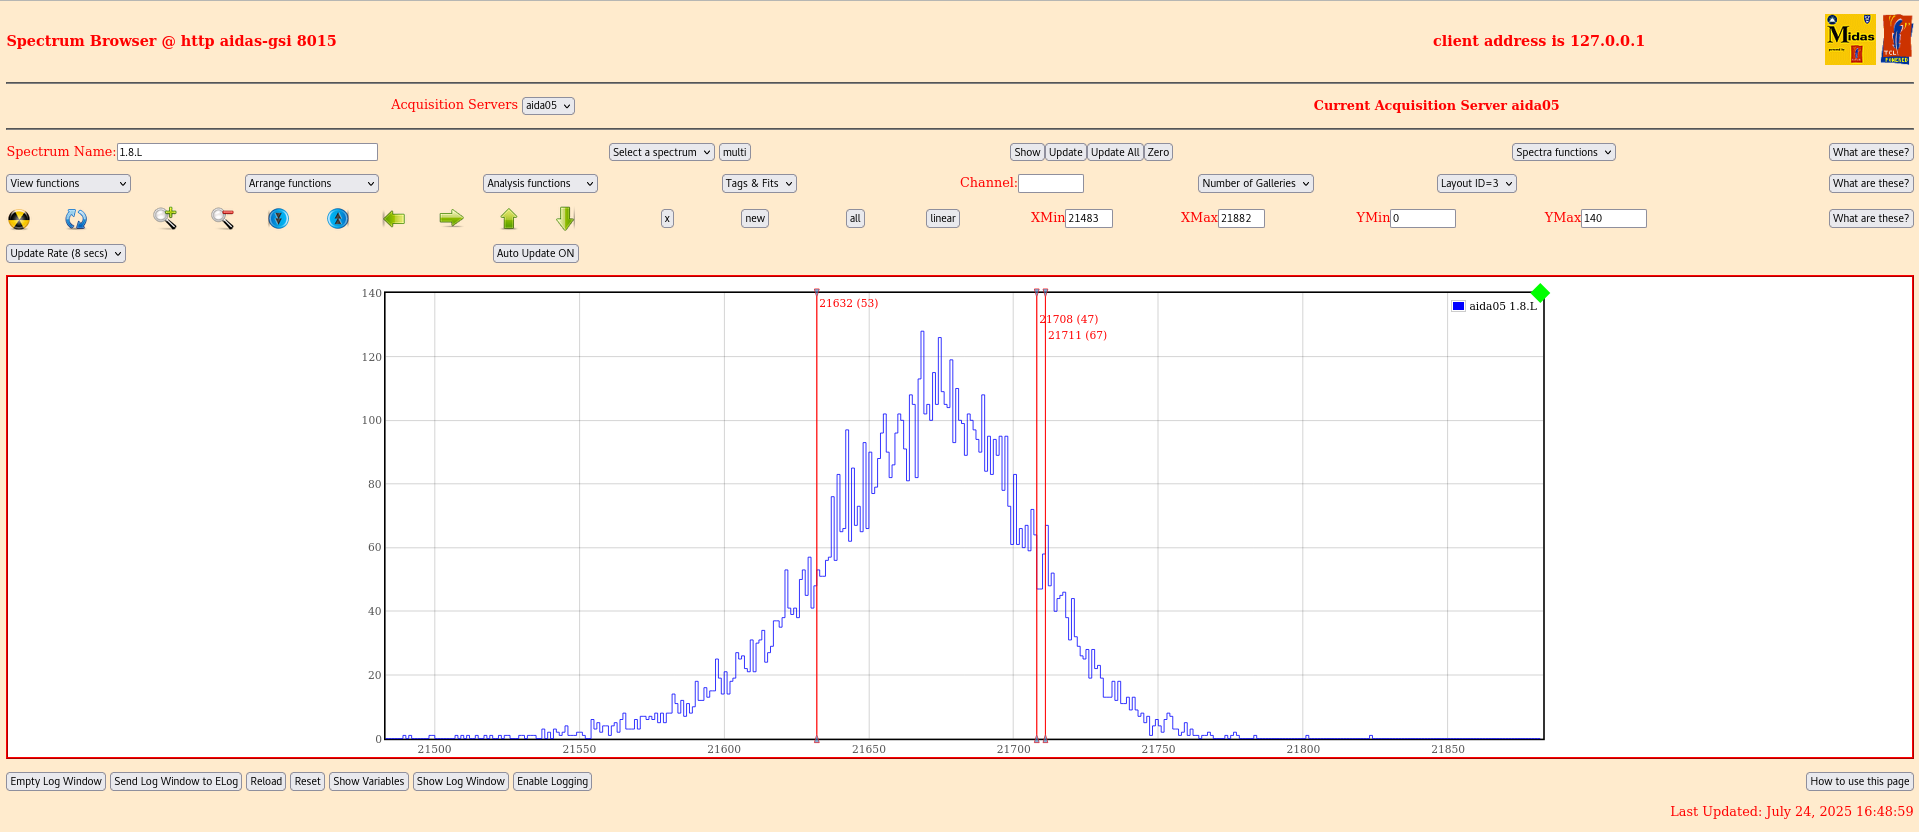Expand the Update Rate dropdown
The height and width of the screenshot is (832, 1919).
(x=66, y=254)
